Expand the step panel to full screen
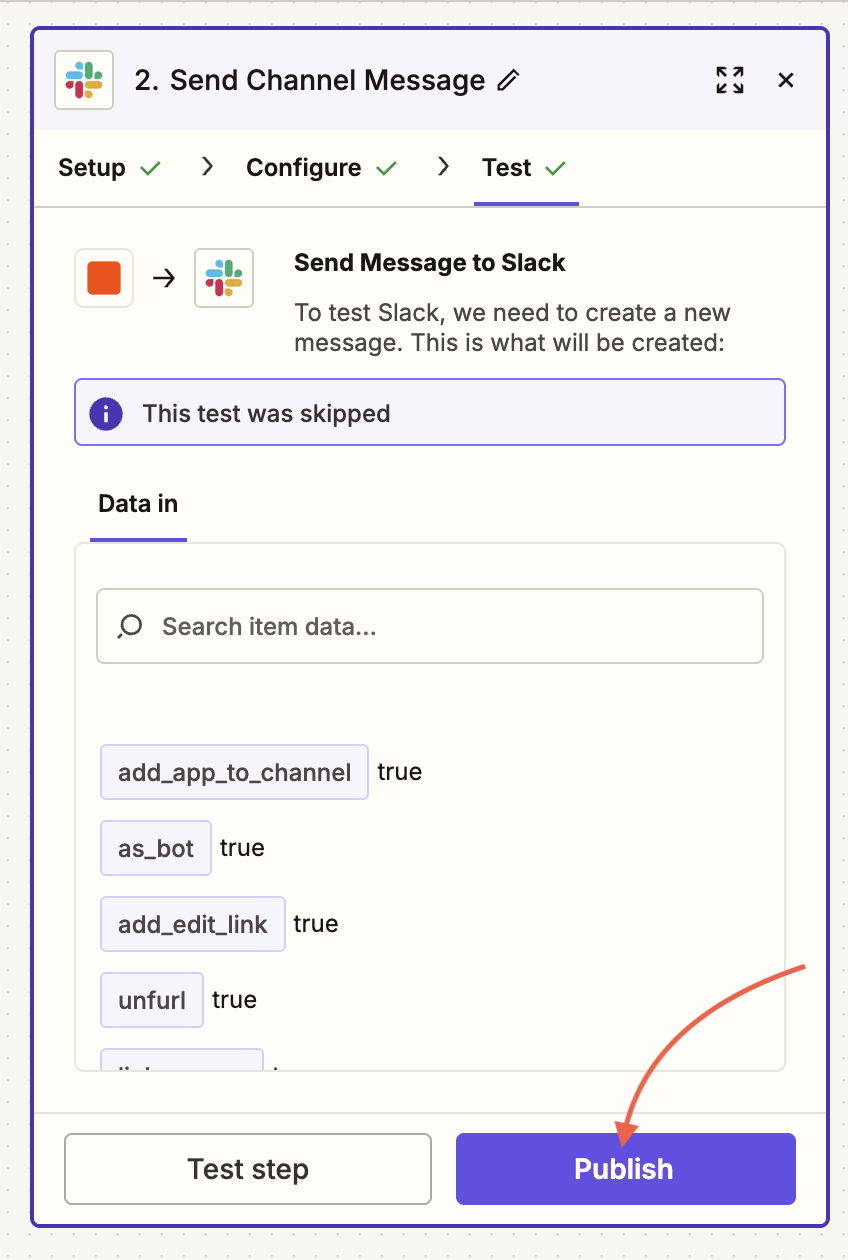Screen dimensions: 848x1260 (730, 80)
